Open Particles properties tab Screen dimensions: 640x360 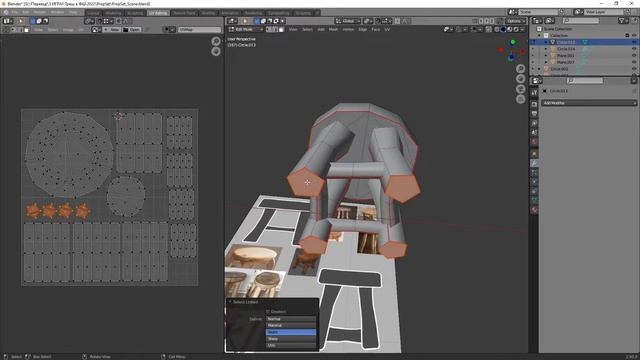click(x=534, y=172)
